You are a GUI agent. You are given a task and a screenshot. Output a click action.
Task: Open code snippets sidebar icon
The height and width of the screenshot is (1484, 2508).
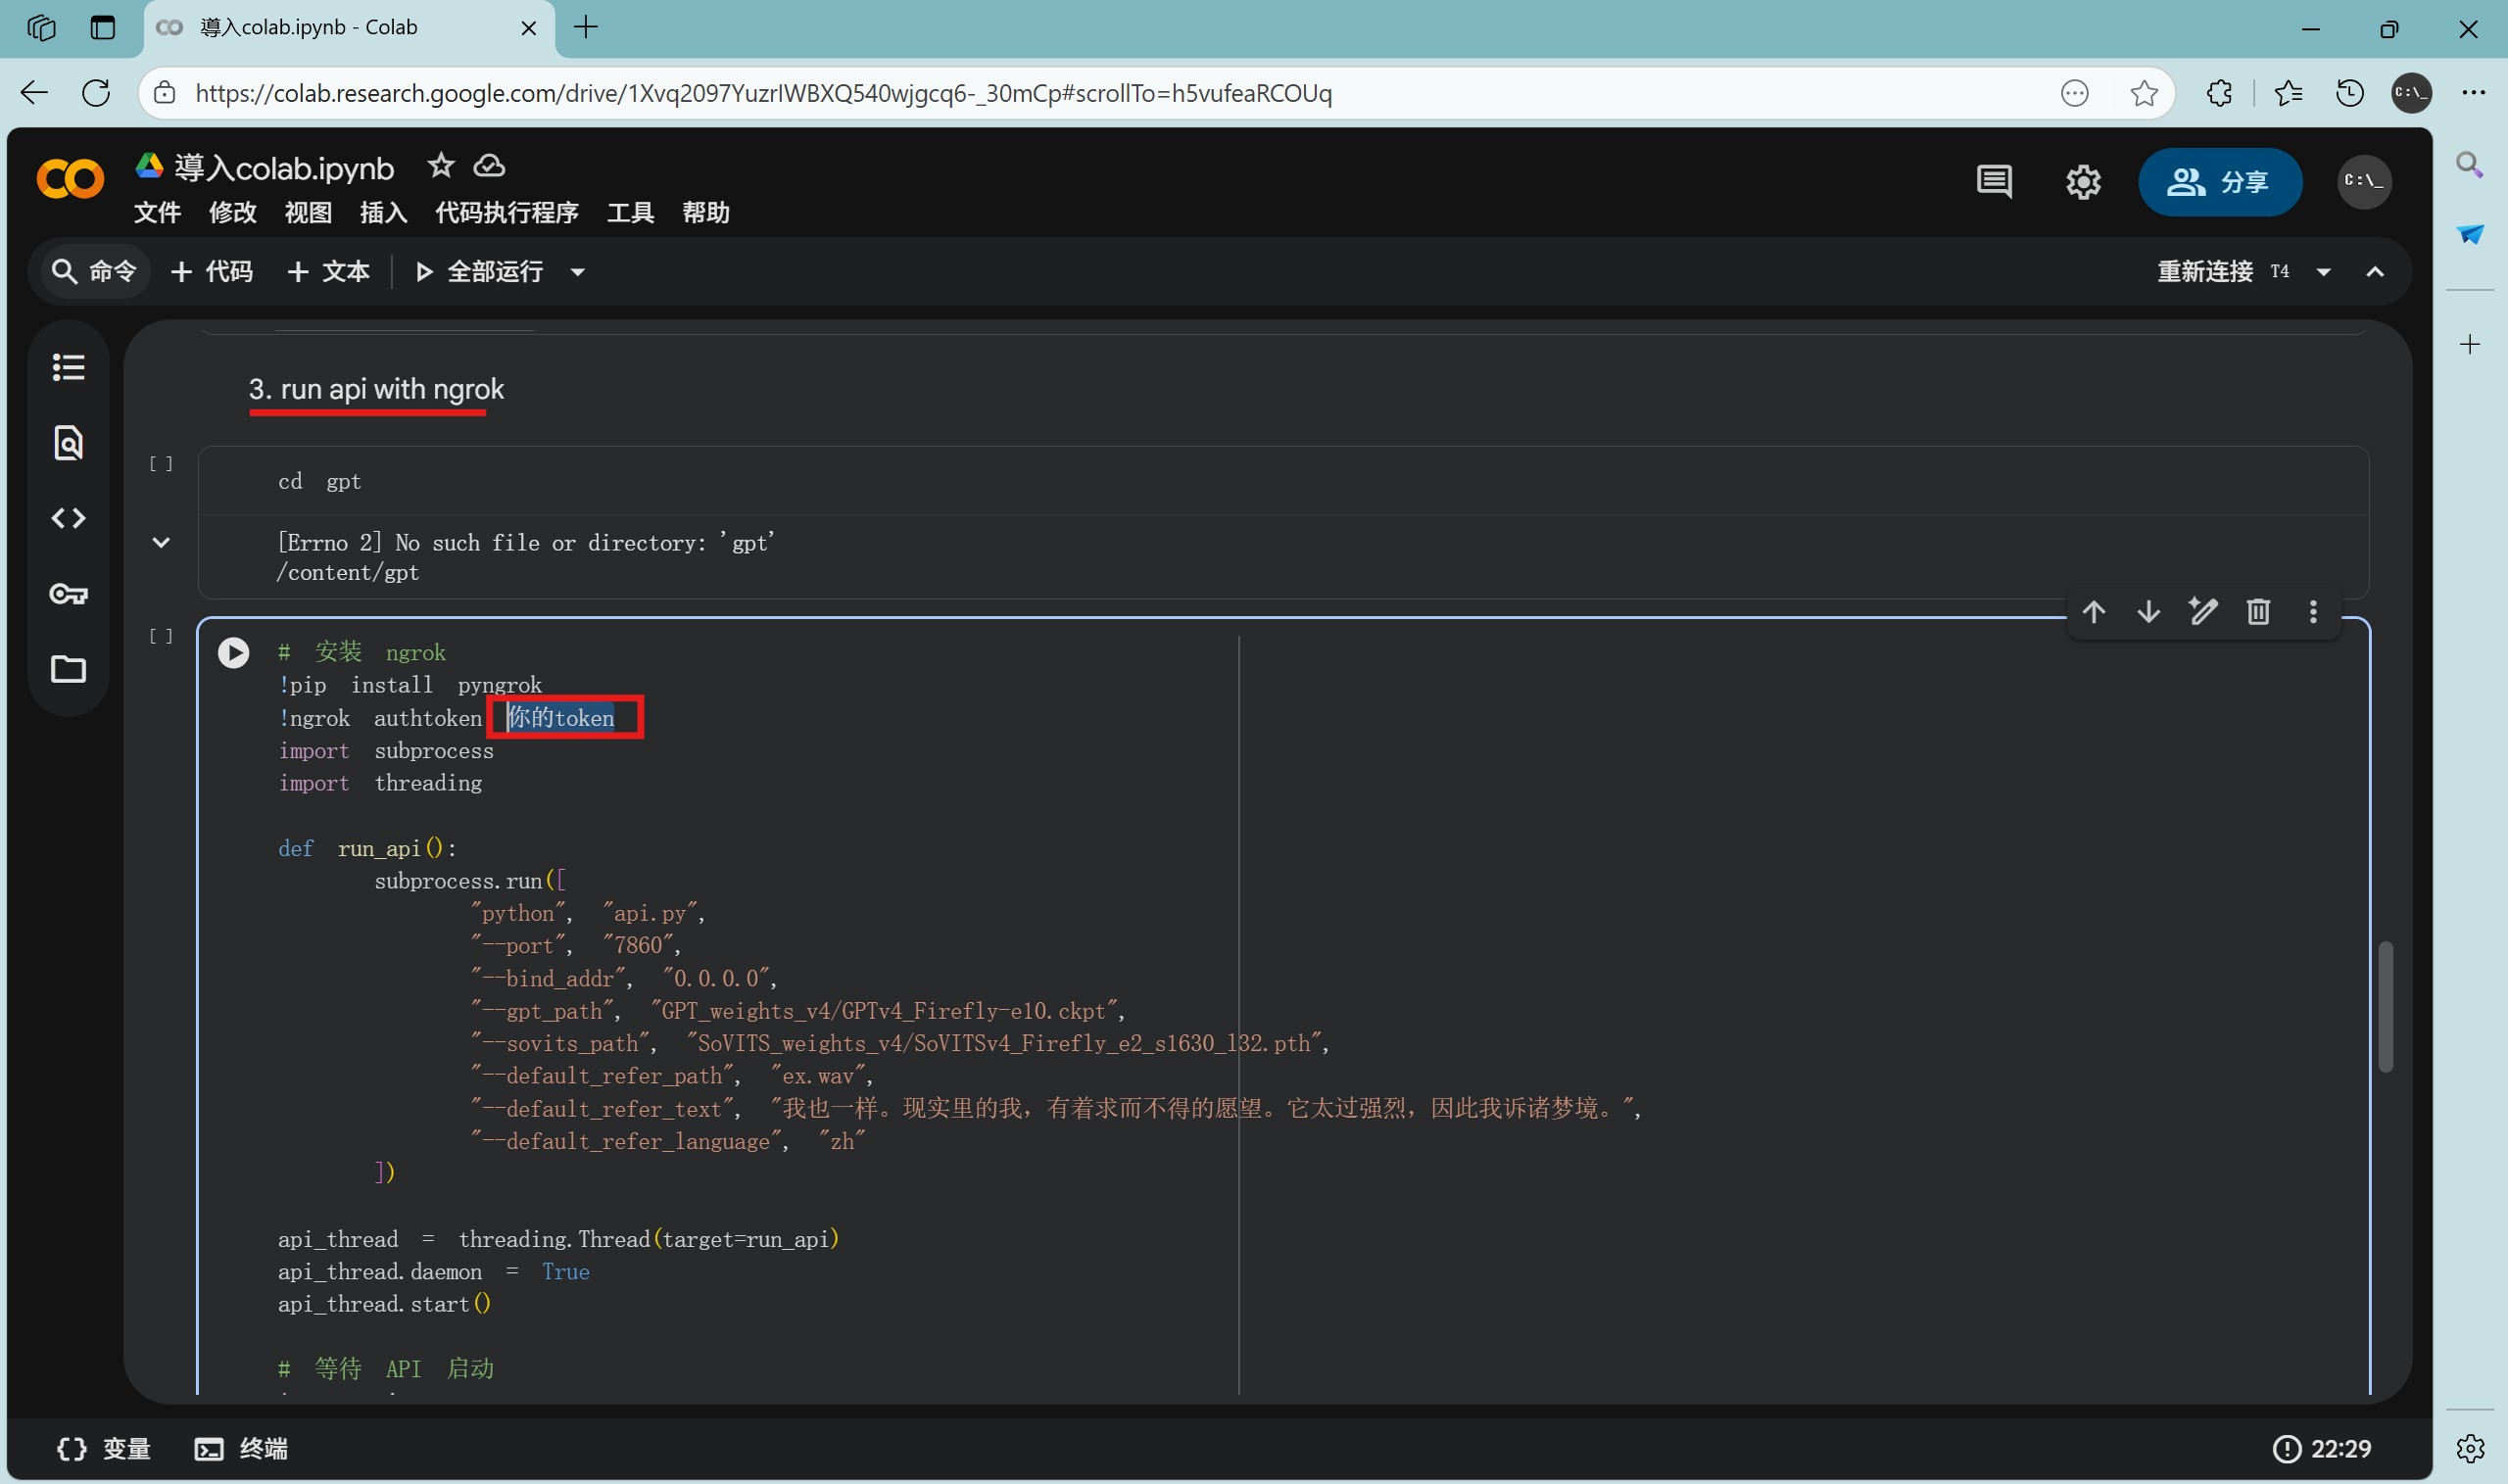(68, 518)
